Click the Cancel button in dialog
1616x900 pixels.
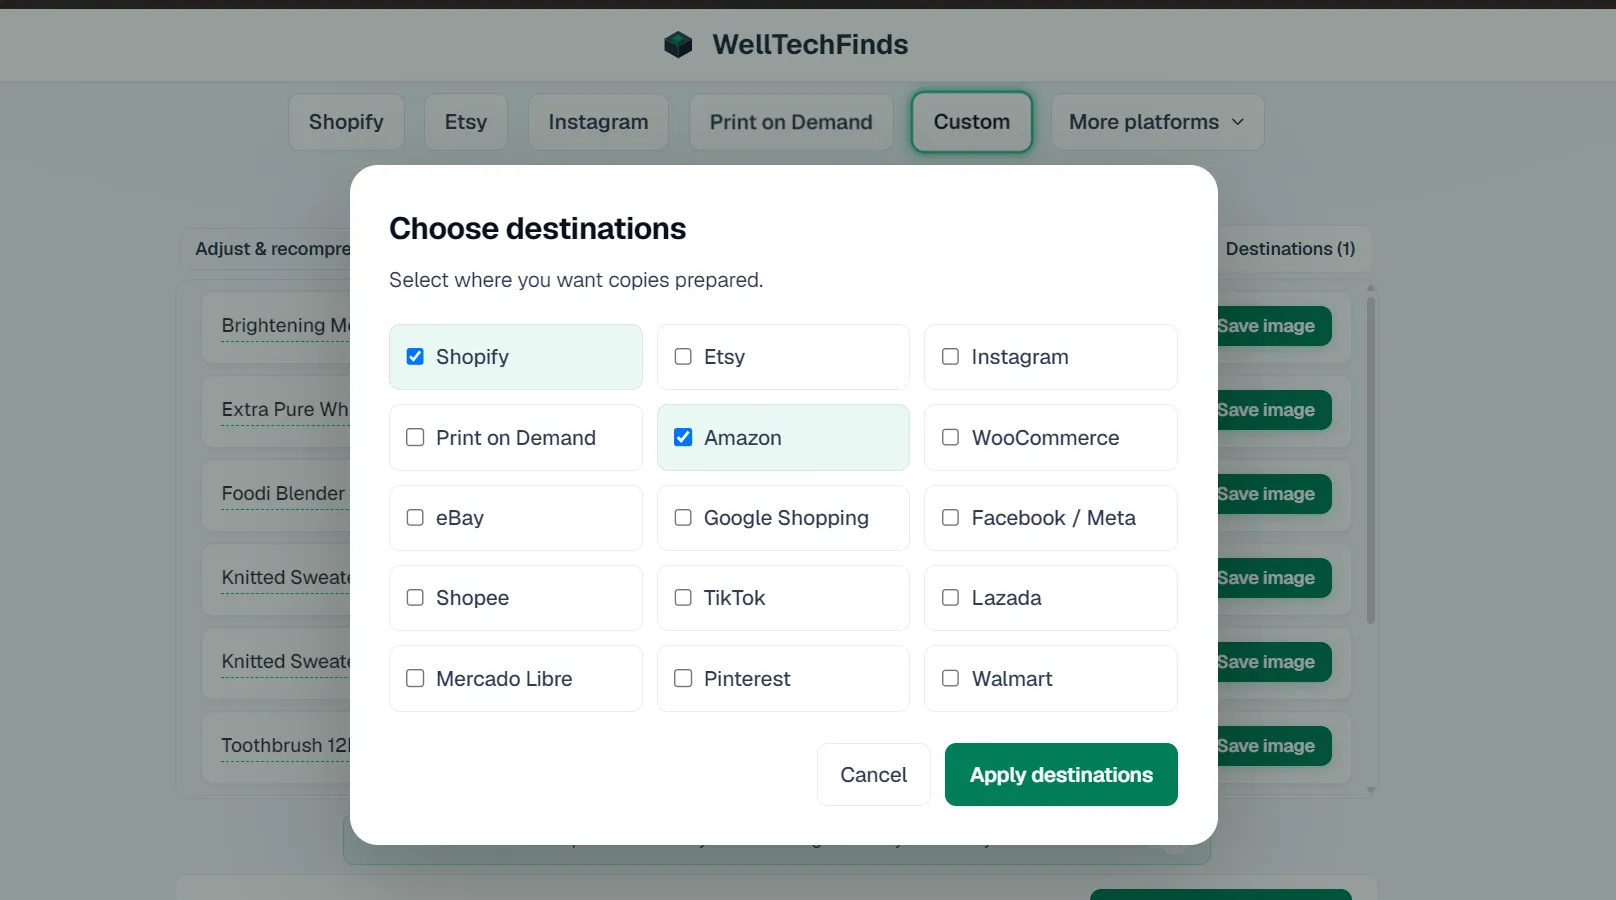[873, 774]
